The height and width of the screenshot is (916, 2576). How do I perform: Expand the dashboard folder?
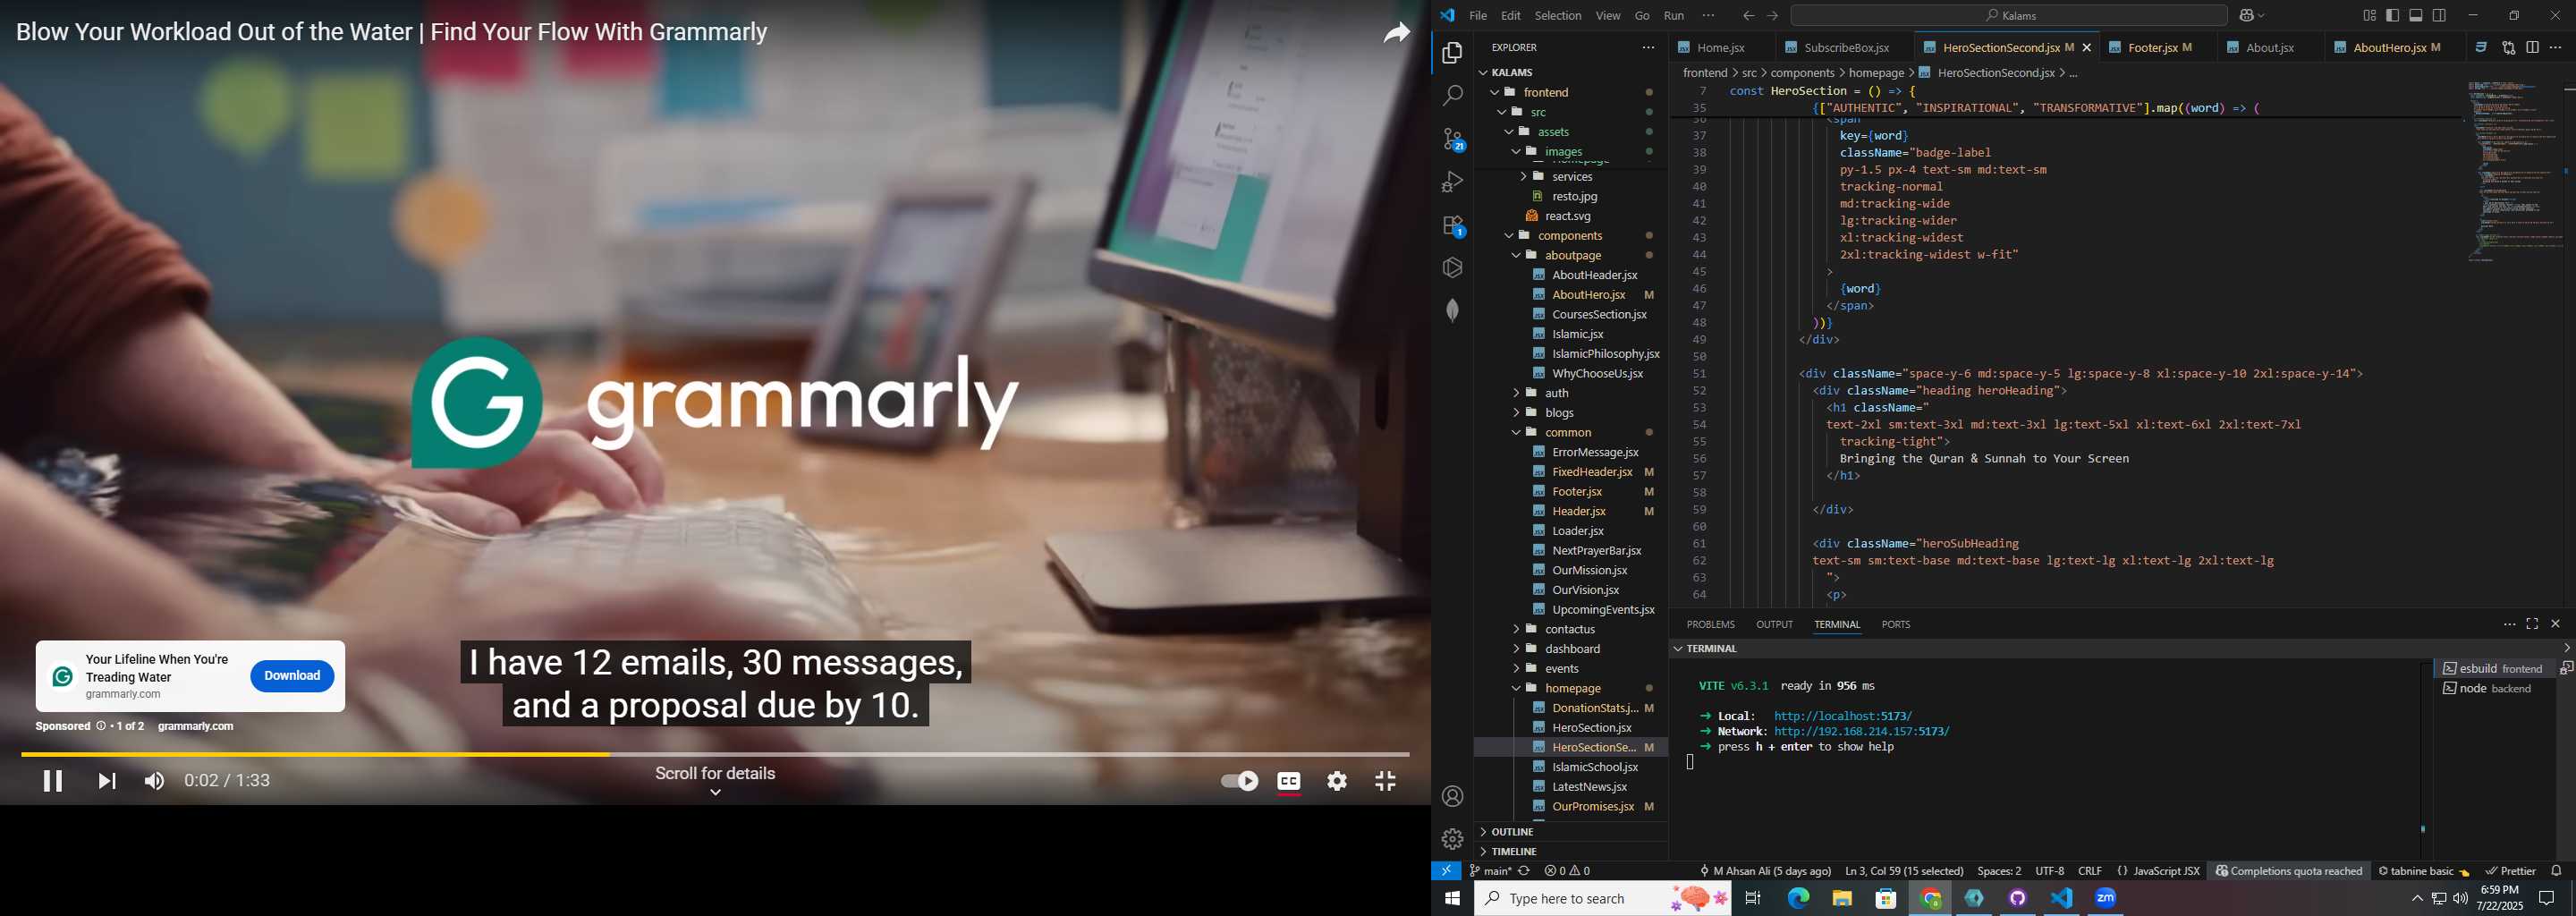1570,649
